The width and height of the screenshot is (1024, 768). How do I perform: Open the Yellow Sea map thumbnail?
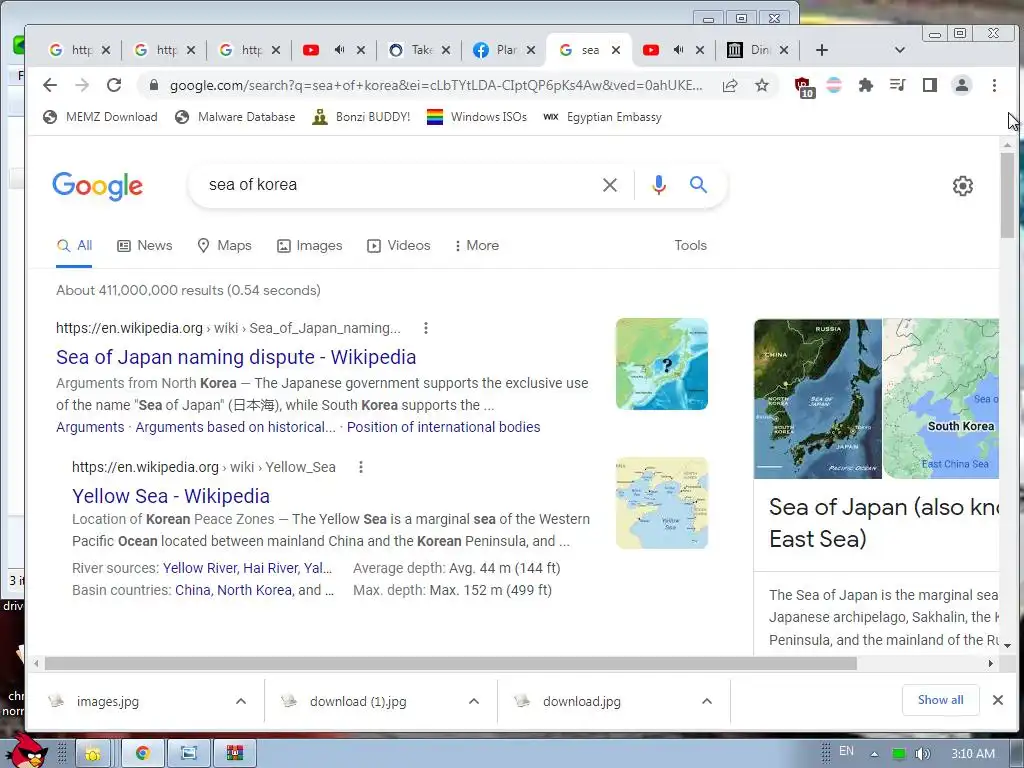[x=662, y=503]
